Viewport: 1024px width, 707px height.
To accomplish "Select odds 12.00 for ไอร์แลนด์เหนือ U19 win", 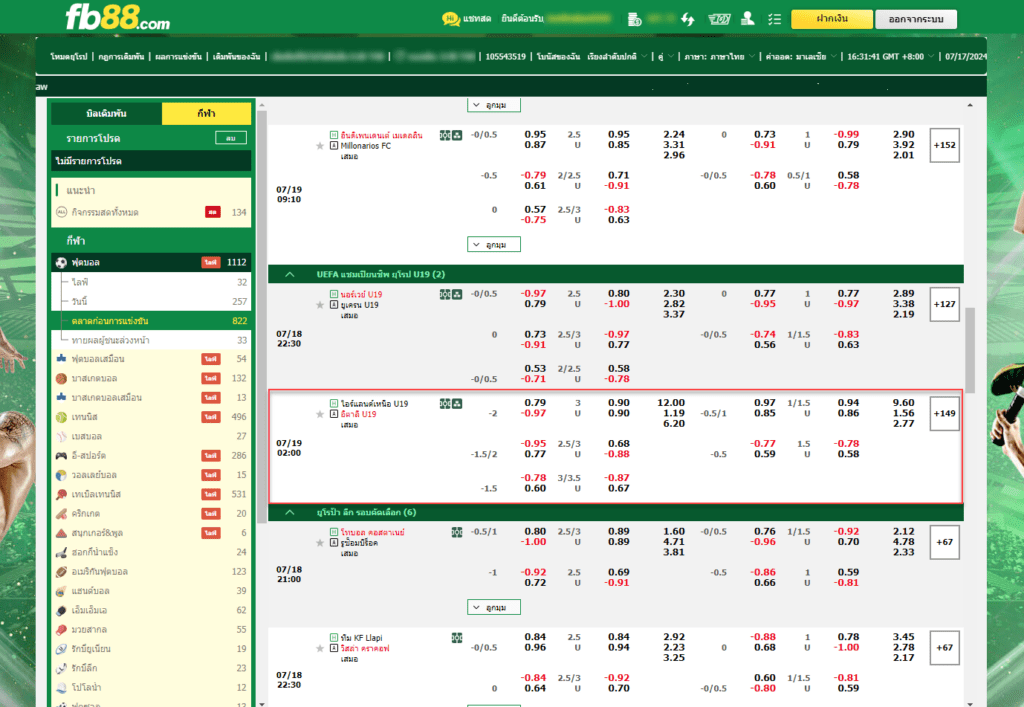I will (671, 403).
